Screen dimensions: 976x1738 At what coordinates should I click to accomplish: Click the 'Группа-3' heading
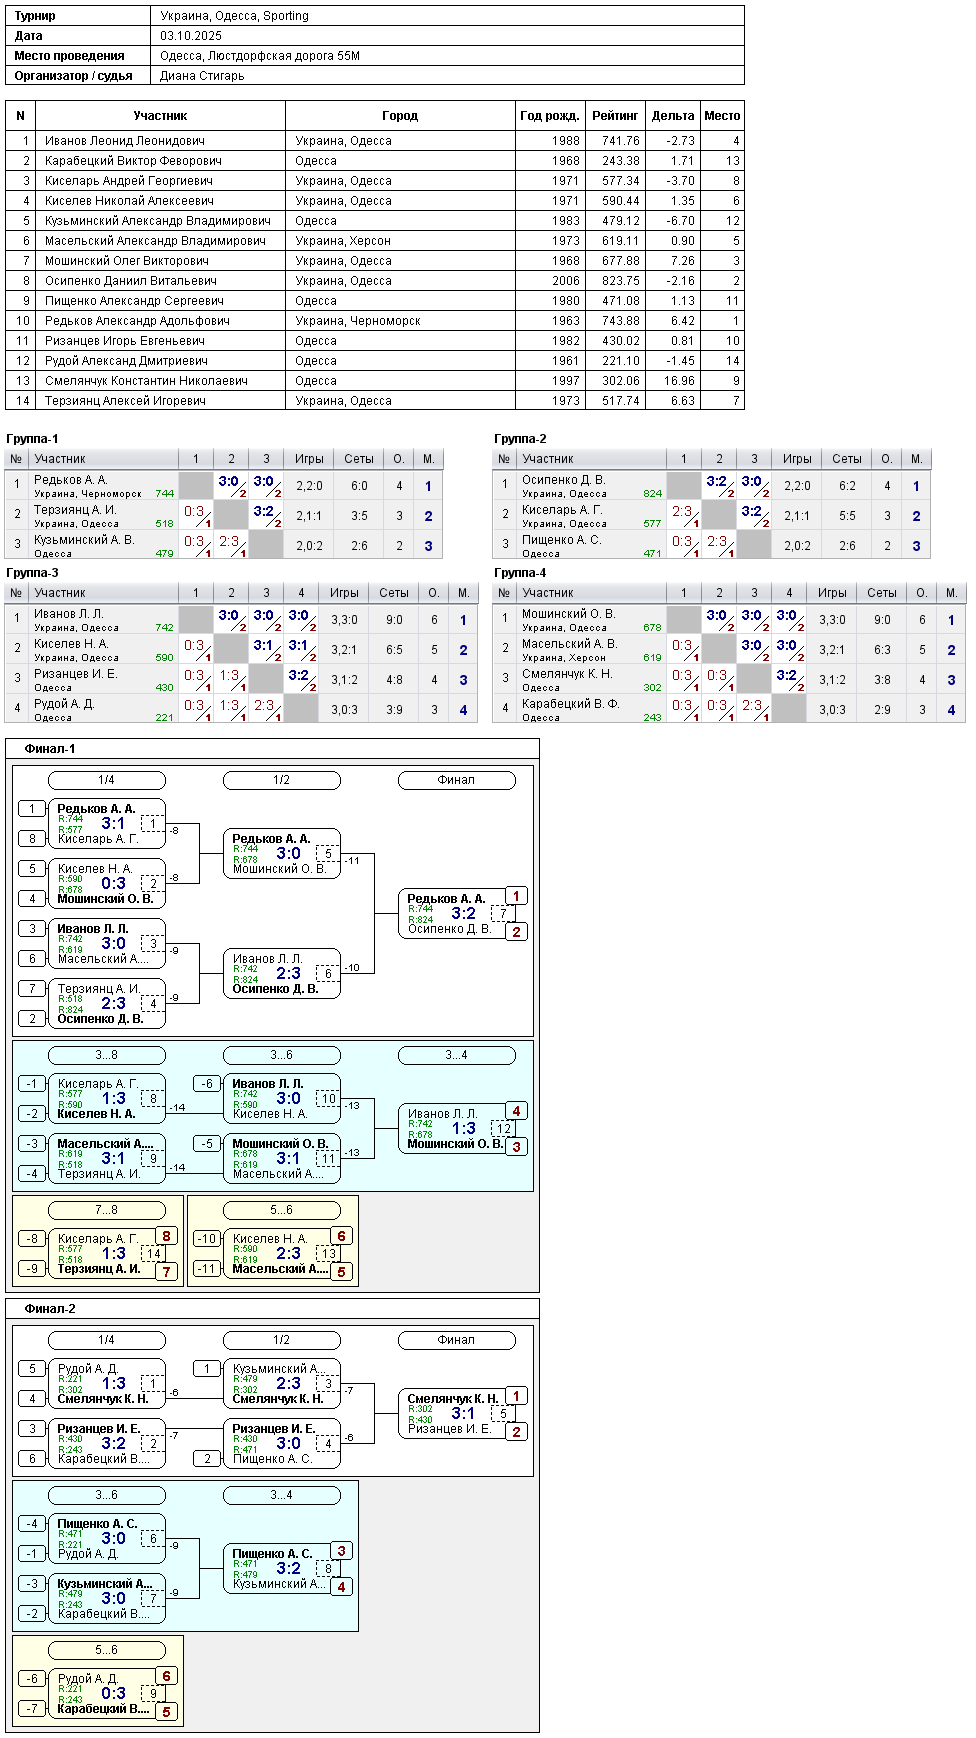[32, 573]
